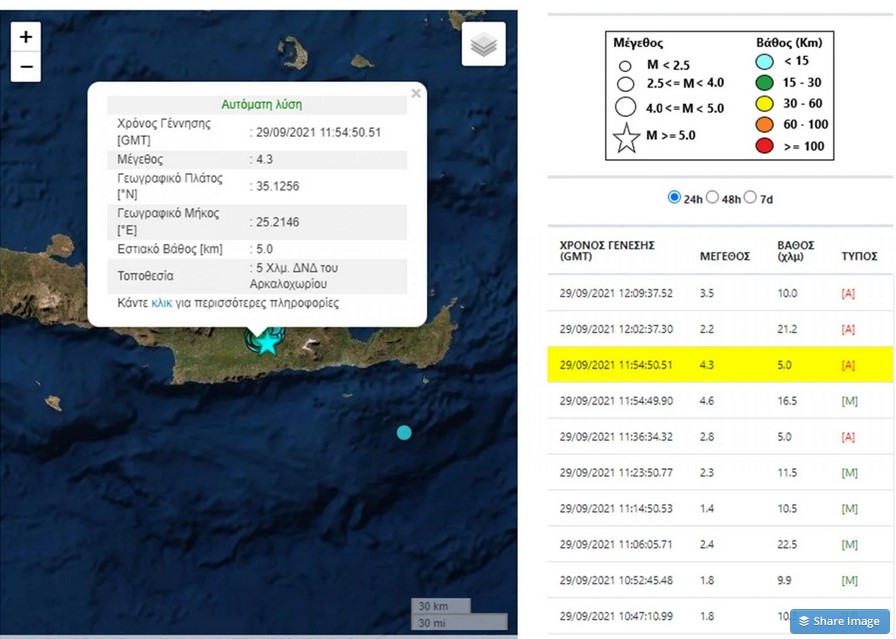Image resolution: width=896 pixels, height=639 pixels.
Task: Select the 12:02:37.30 earthquake row
Action: click(720, 329)
